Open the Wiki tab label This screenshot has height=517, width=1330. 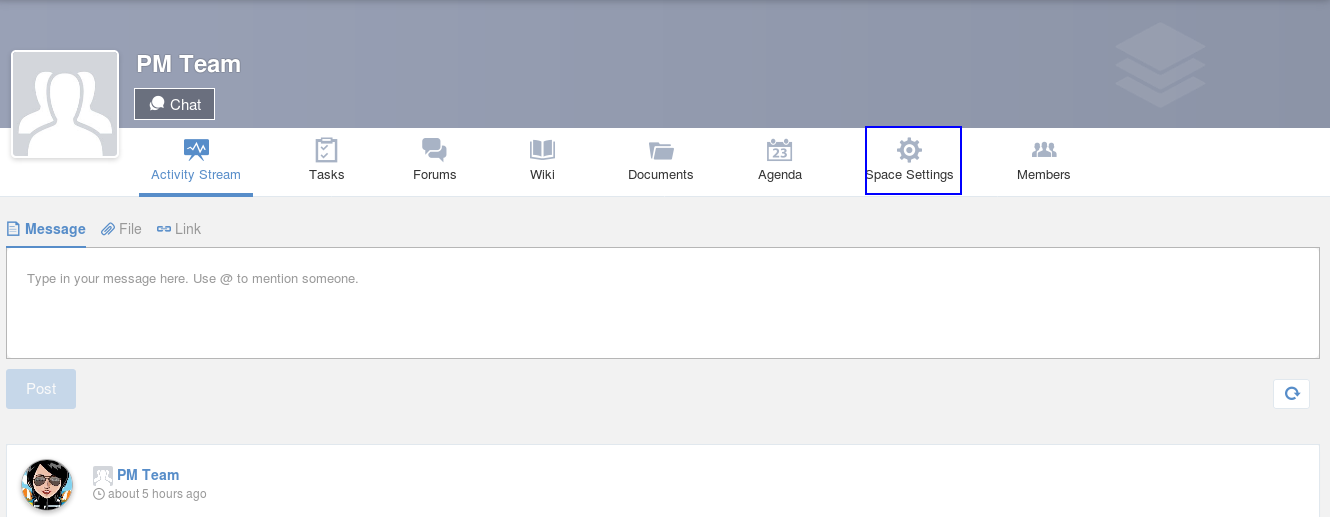542,175
